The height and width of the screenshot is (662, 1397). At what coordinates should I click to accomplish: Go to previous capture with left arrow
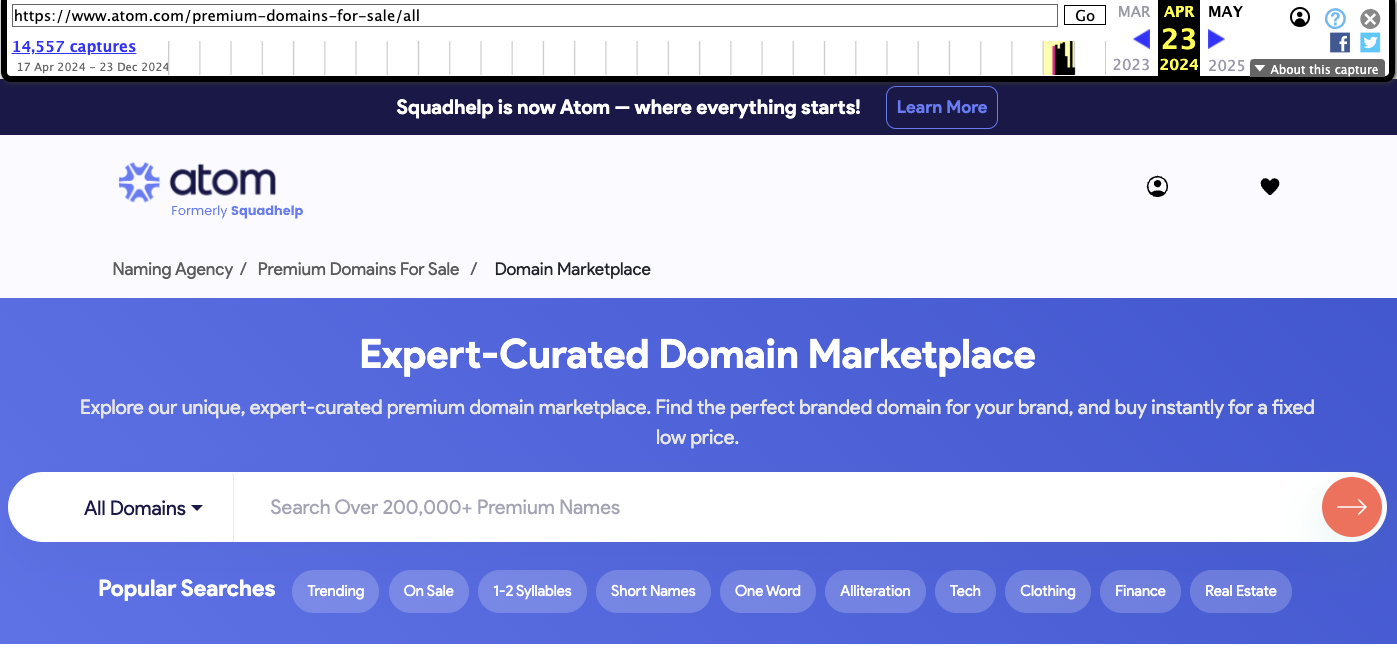pos(1141,39)
